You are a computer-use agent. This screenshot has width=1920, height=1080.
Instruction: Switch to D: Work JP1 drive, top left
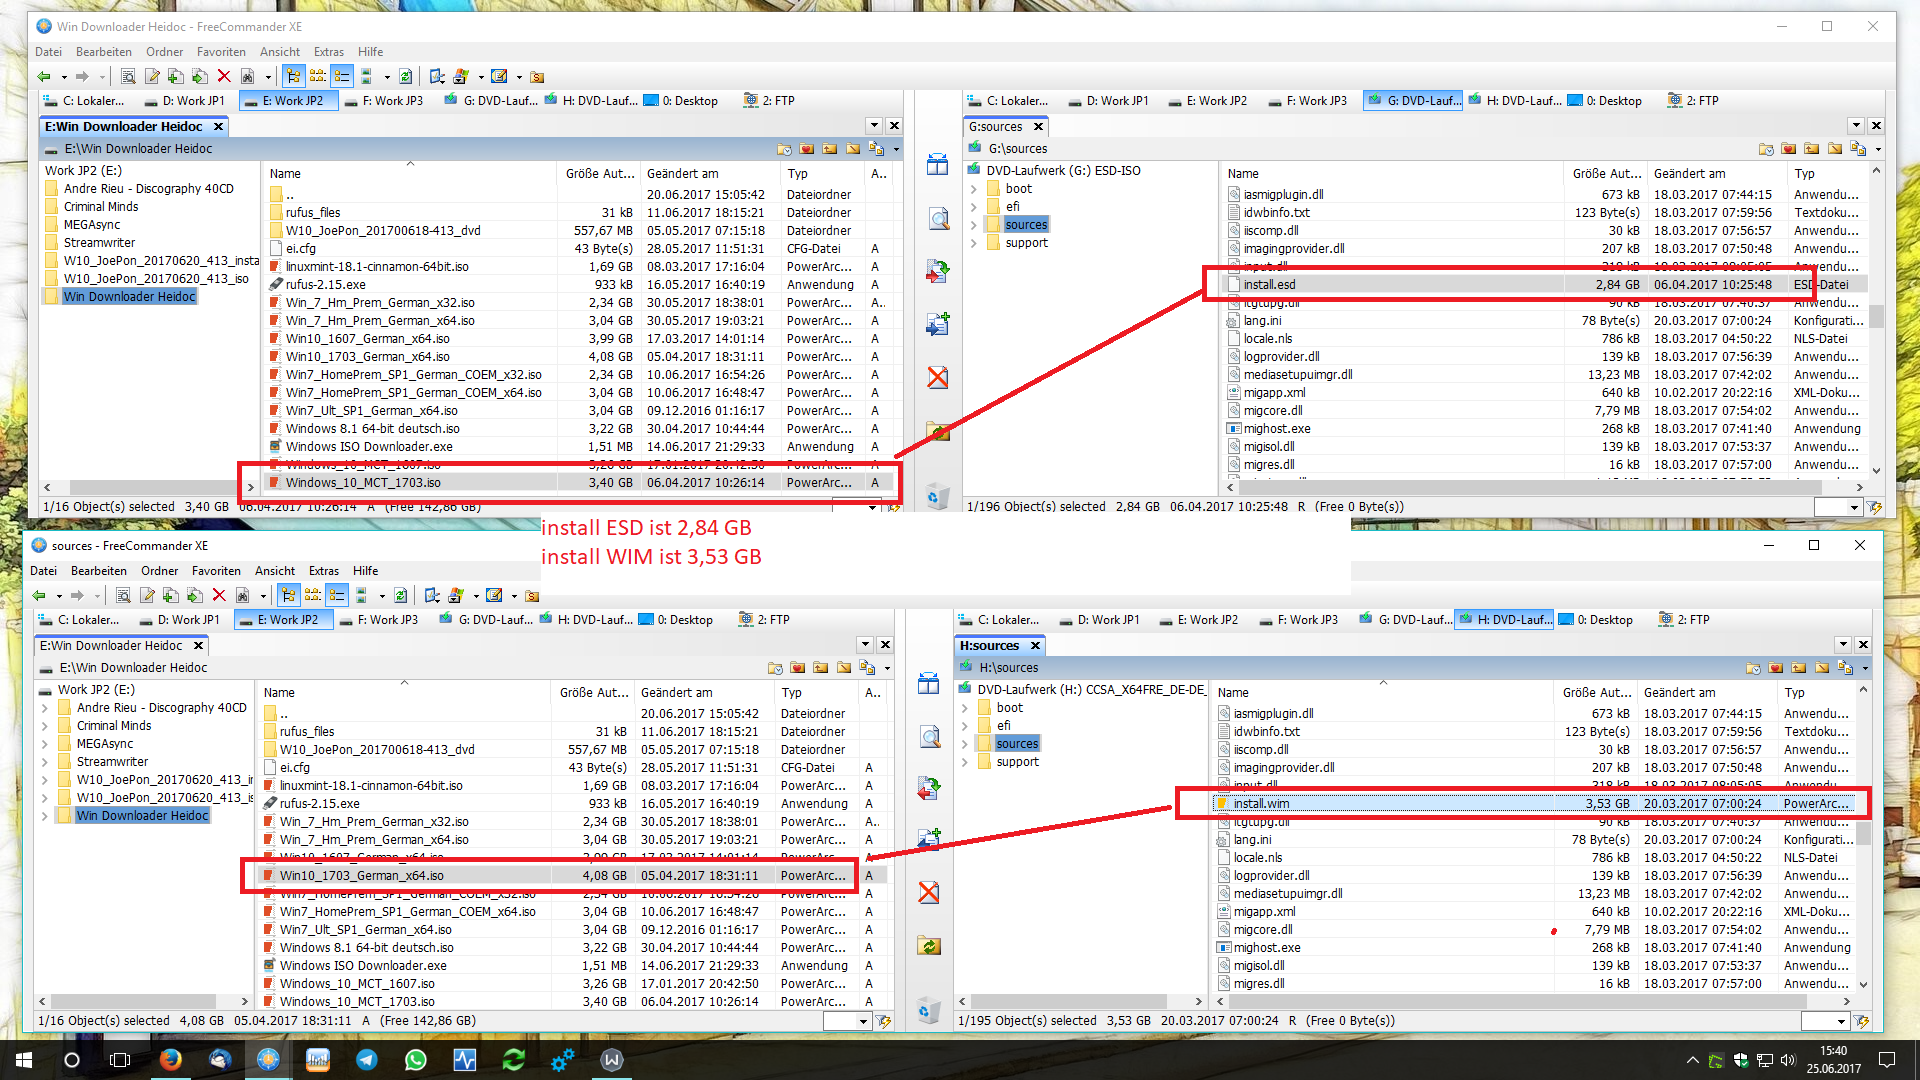(185, 101)
